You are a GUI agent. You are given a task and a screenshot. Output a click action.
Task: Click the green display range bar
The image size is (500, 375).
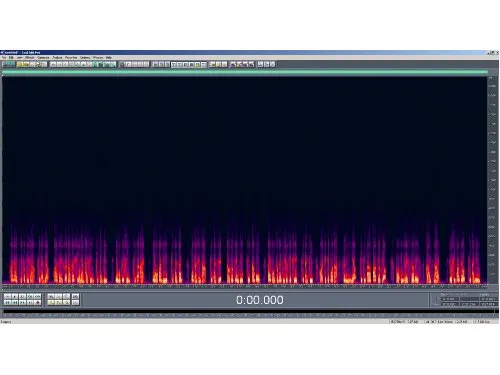point(245,72)
